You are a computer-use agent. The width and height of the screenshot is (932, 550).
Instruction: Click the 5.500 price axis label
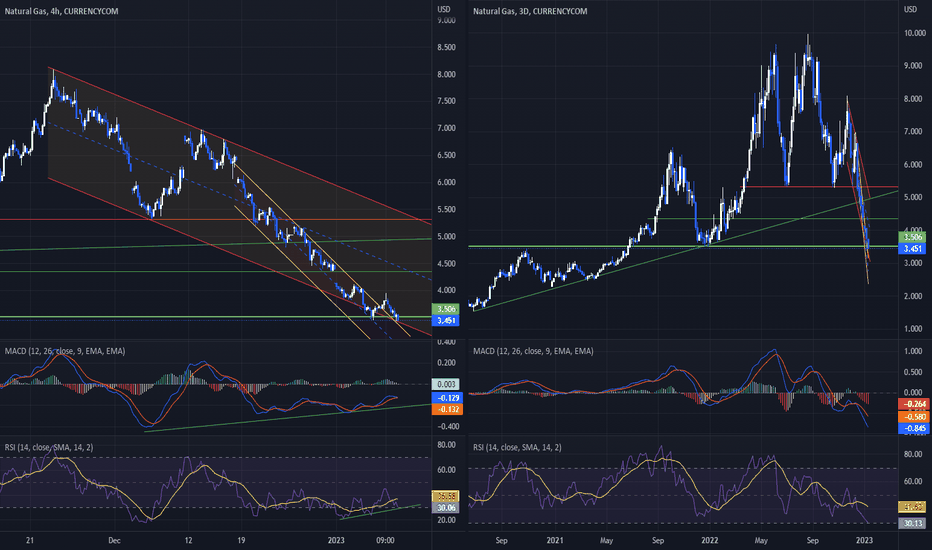click(446, 209)
